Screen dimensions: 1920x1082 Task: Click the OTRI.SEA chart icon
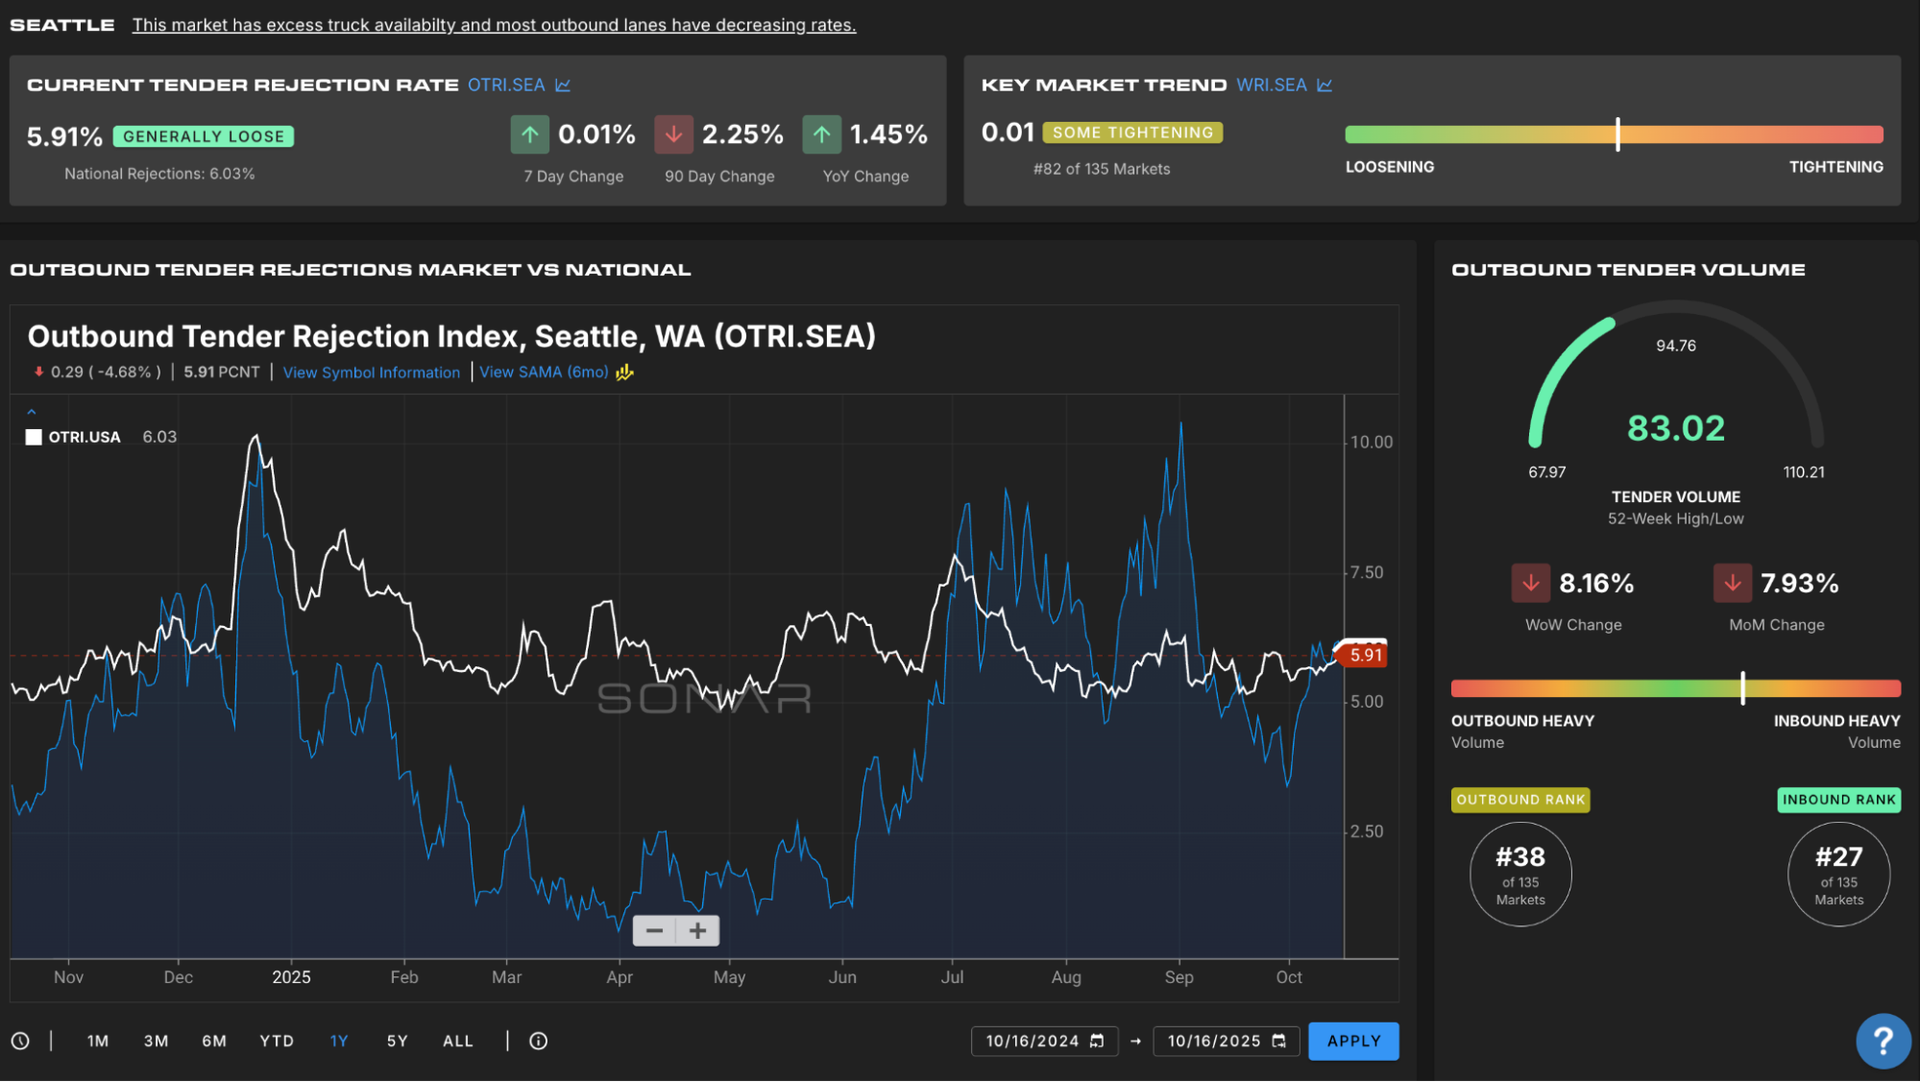coord(563,85)
